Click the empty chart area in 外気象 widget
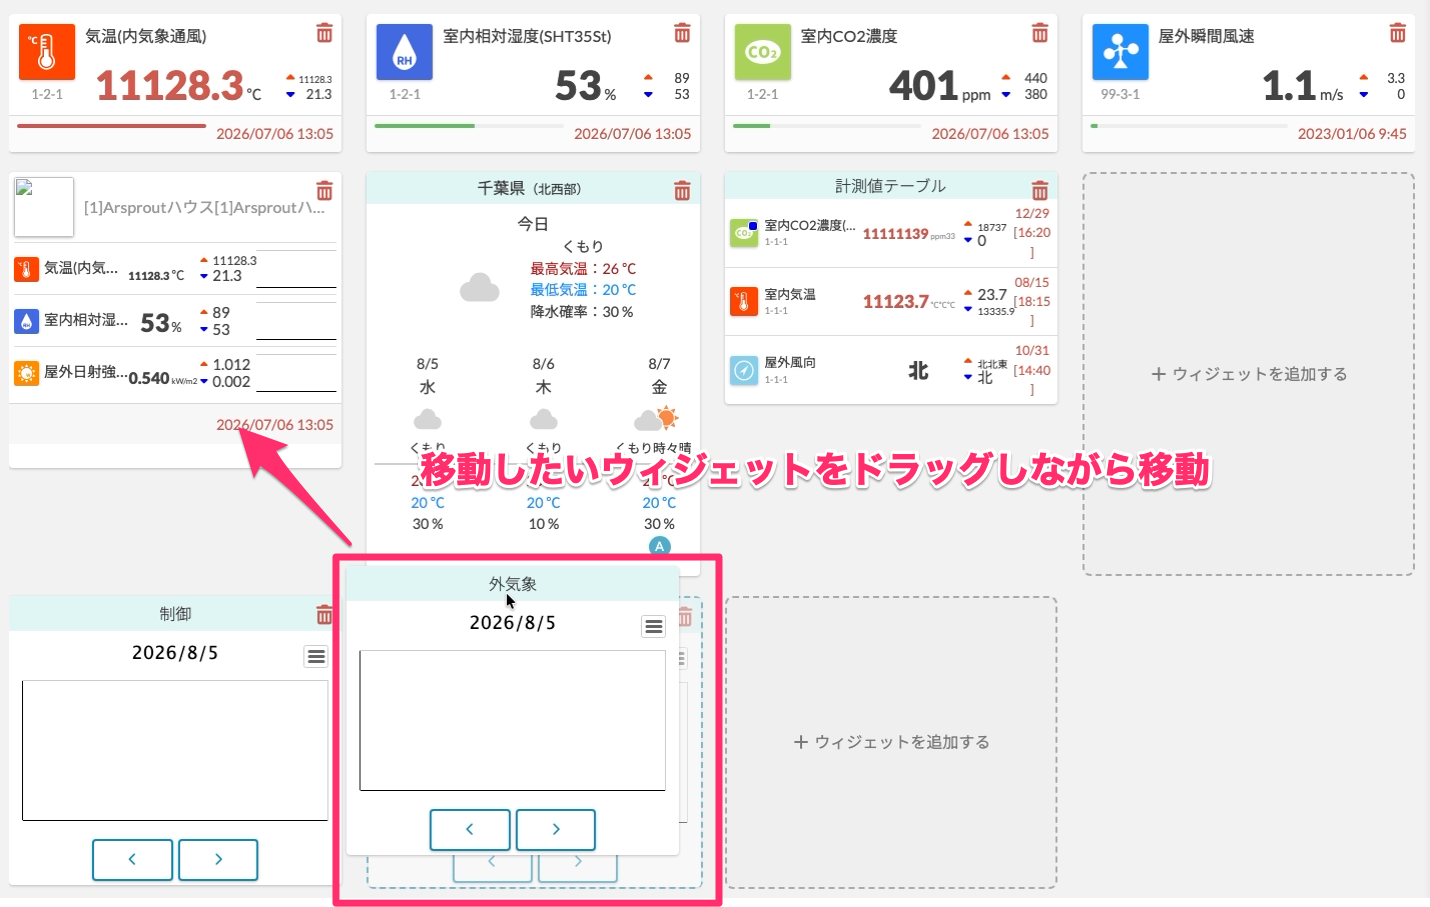1430x907 pixels. (512, 721)
